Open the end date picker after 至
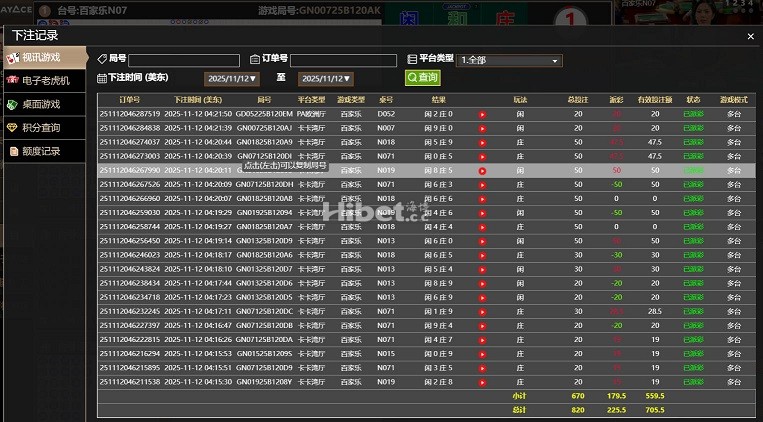This screenshot has width=763, height=422. click(325, 78)
